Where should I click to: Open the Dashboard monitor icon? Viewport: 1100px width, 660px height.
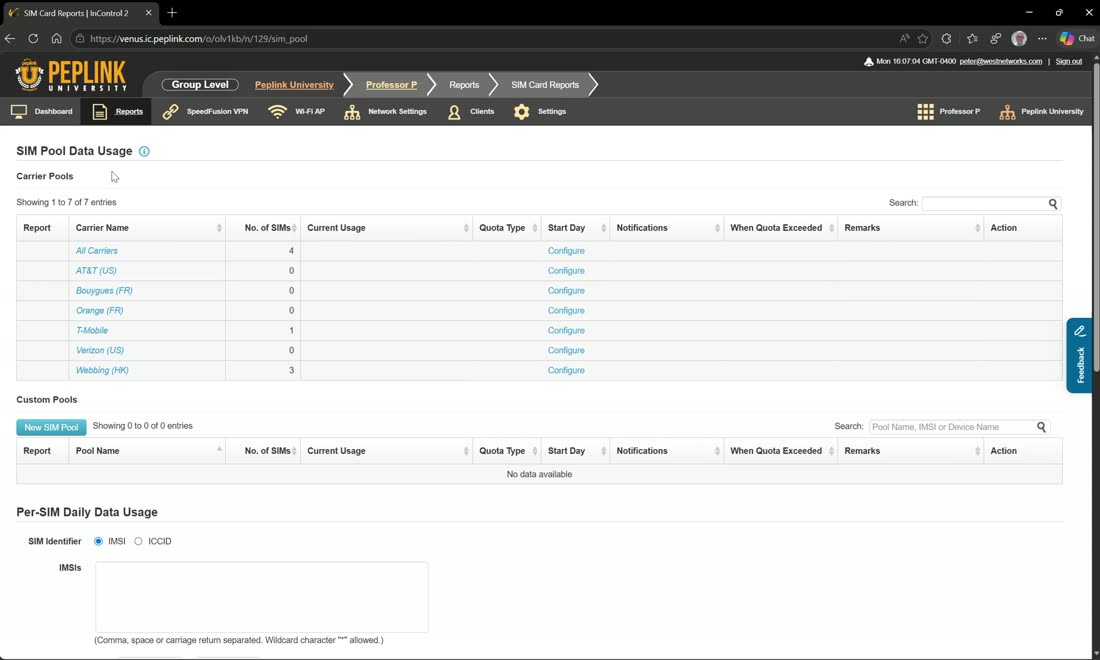point(19,112)
